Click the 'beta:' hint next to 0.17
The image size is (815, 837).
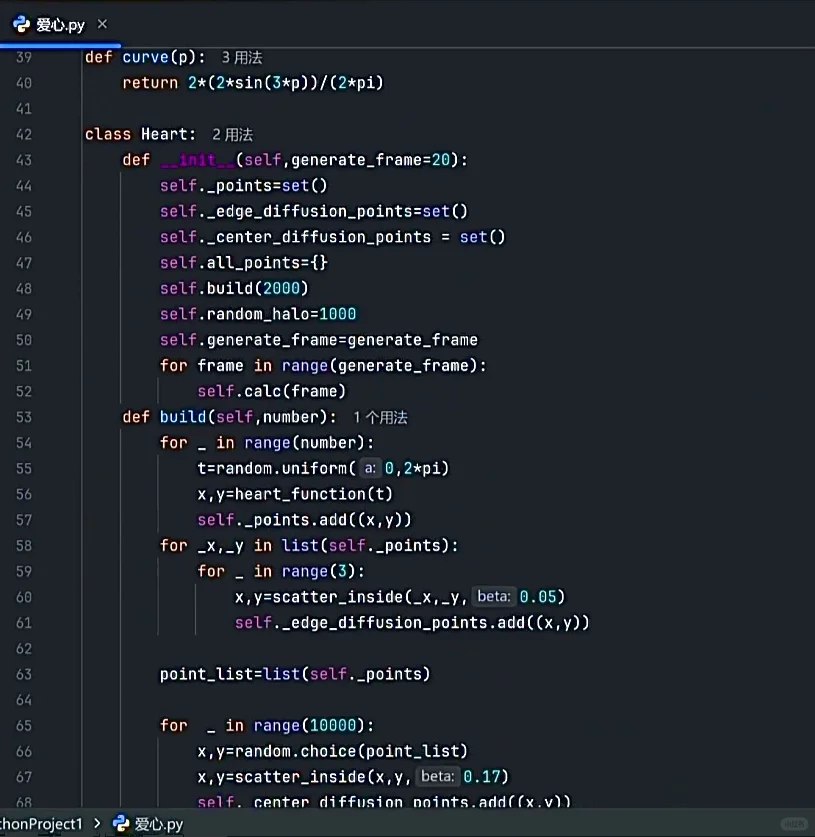coord(438,776)
